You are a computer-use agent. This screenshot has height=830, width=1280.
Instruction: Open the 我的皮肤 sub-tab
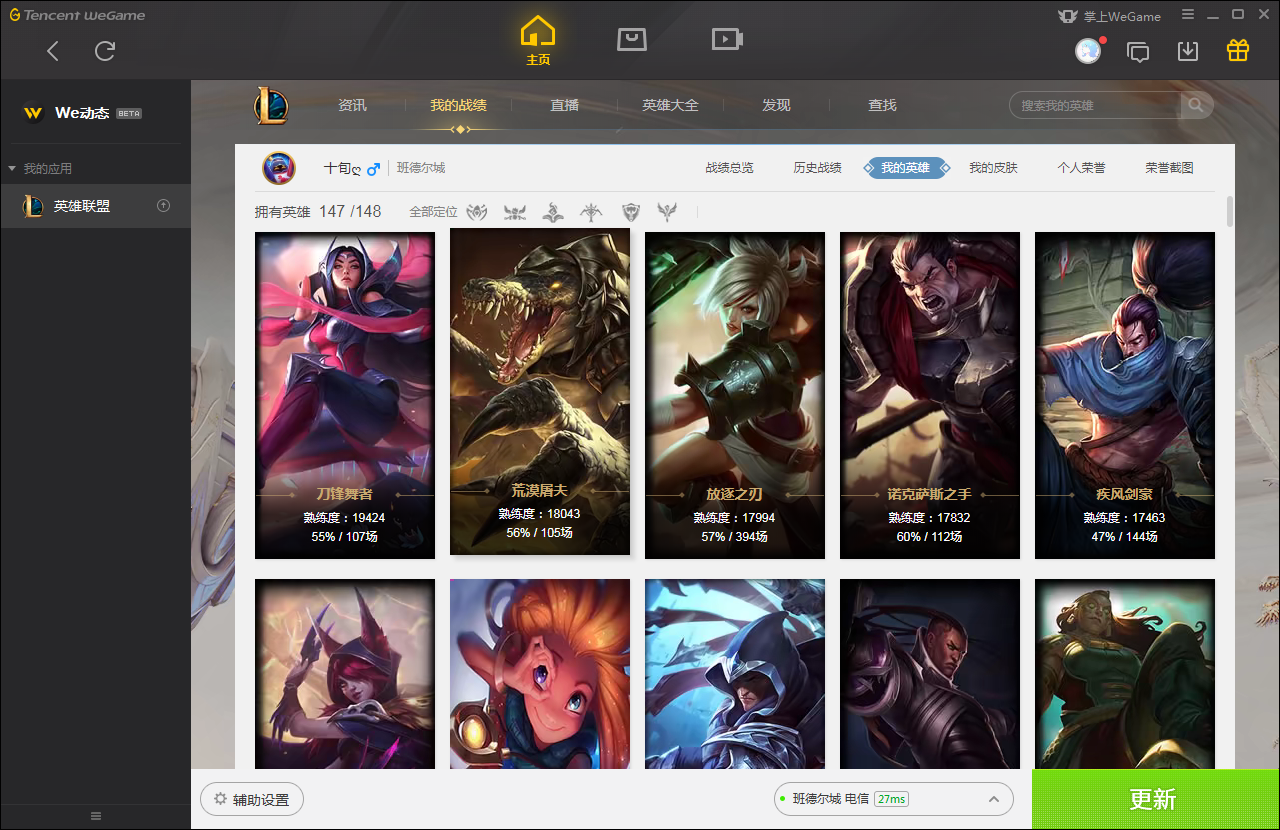(x=993, y=168)
